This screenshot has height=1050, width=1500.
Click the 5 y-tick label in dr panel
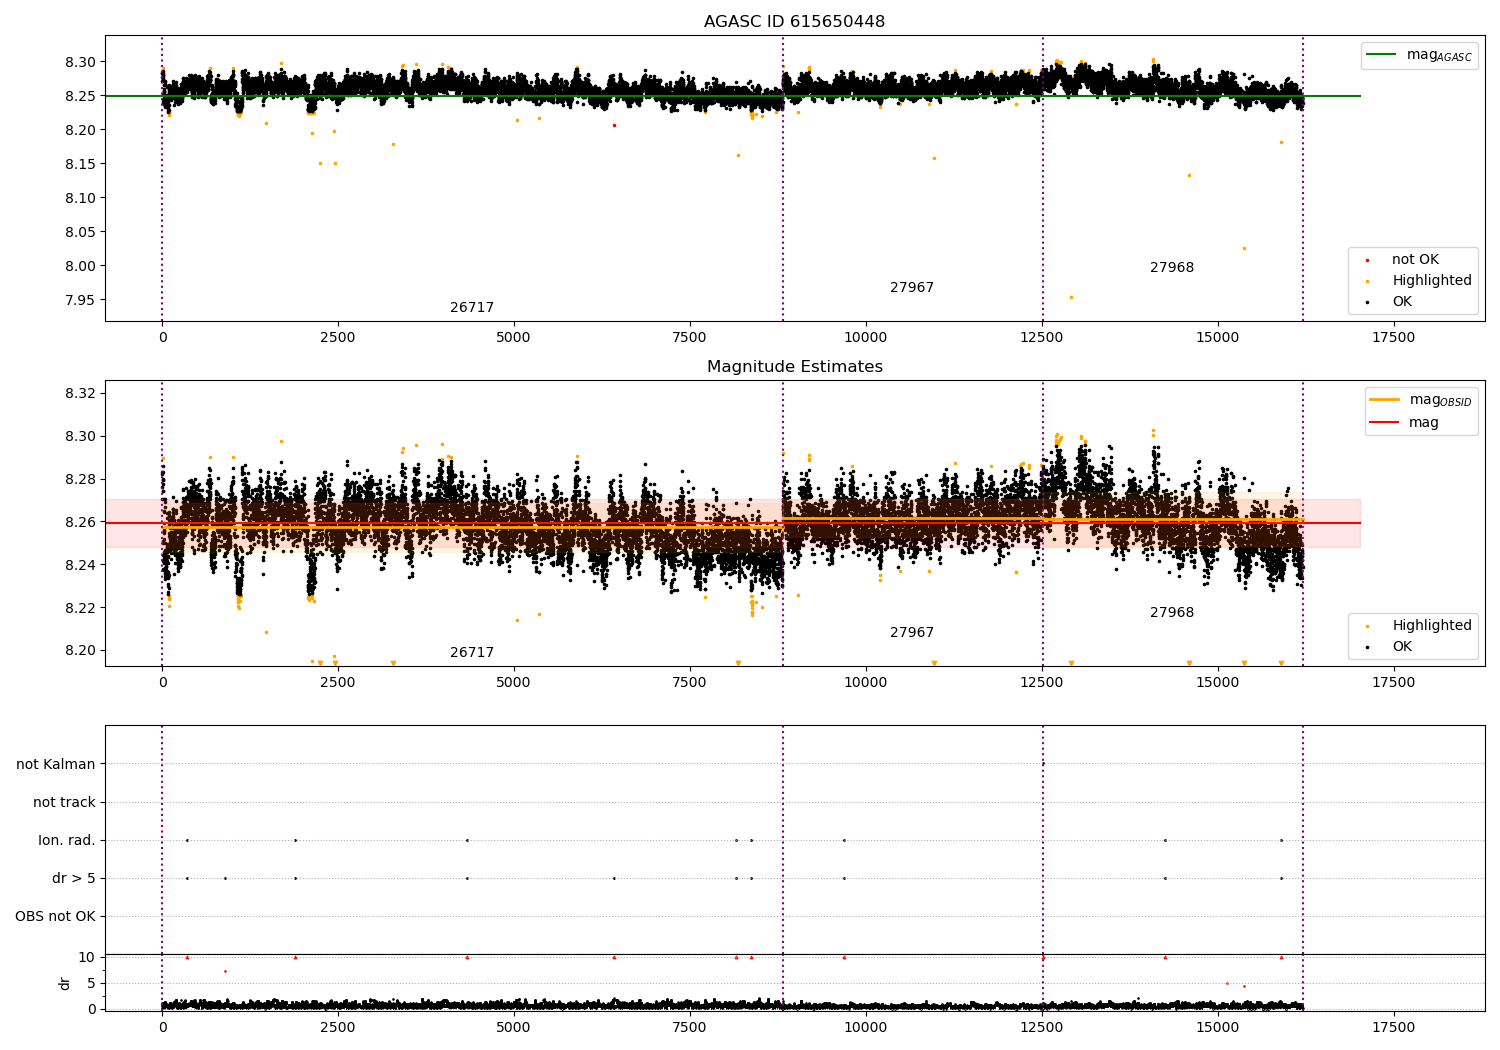click(91, 983)
